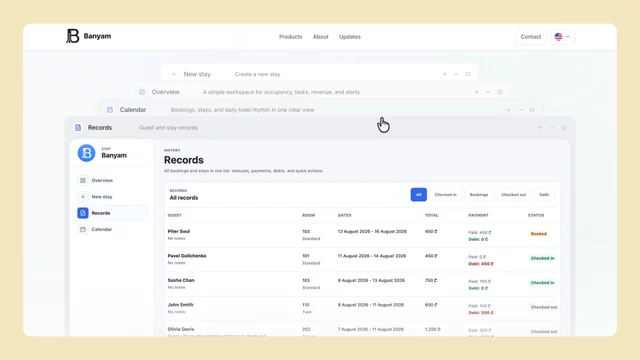Open the Products menu item
The width and height of the screenshot is (640, 360).
point(290,36)
